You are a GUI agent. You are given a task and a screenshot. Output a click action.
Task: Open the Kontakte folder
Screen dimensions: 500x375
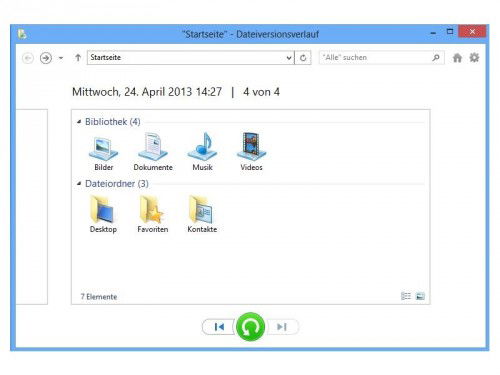[x=202, y=215]
